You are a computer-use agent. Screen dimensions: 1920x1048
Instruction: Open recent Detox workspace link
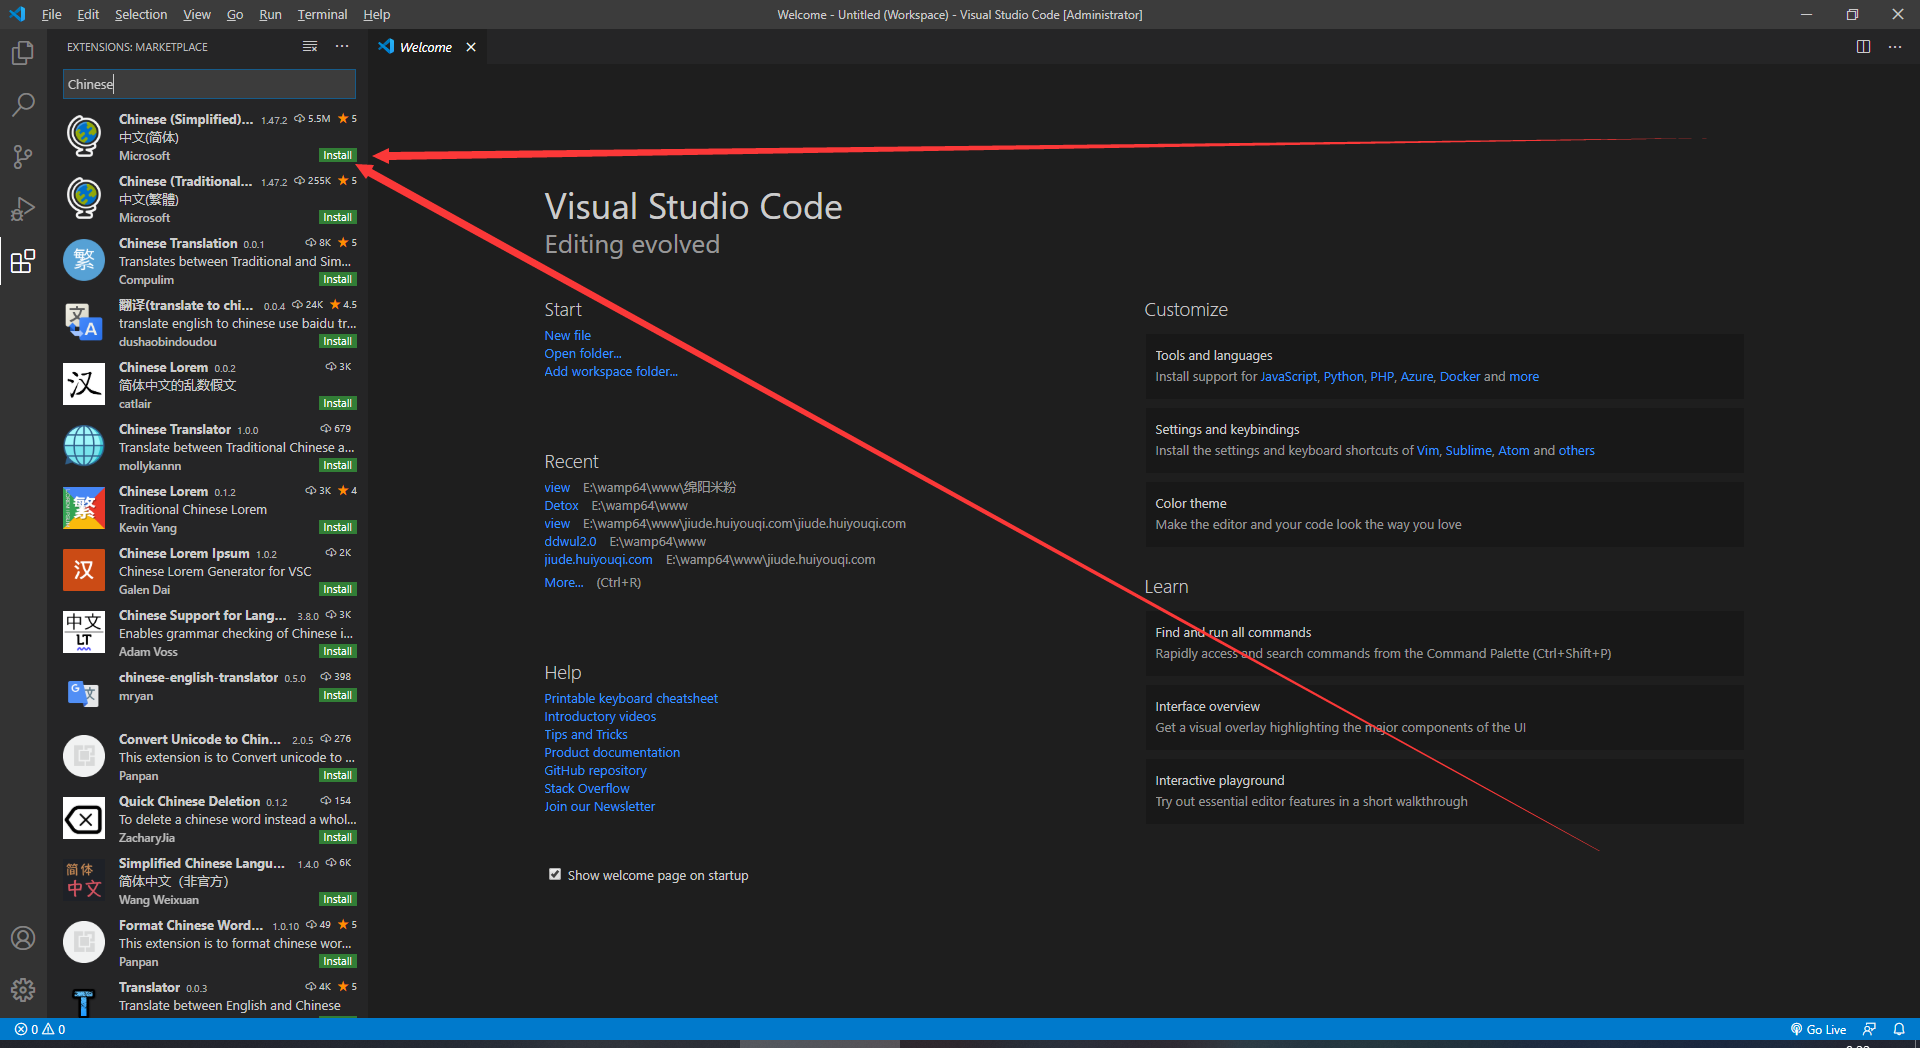point(561,505)
